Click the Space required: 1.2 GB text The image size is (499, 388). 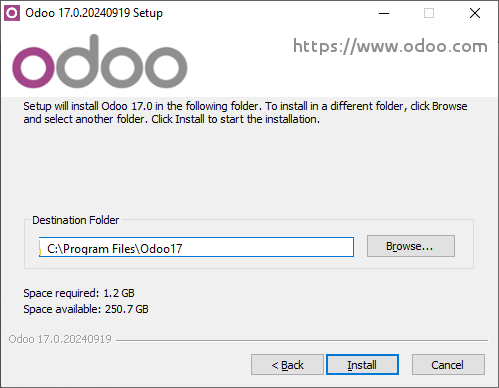[79, 293]
